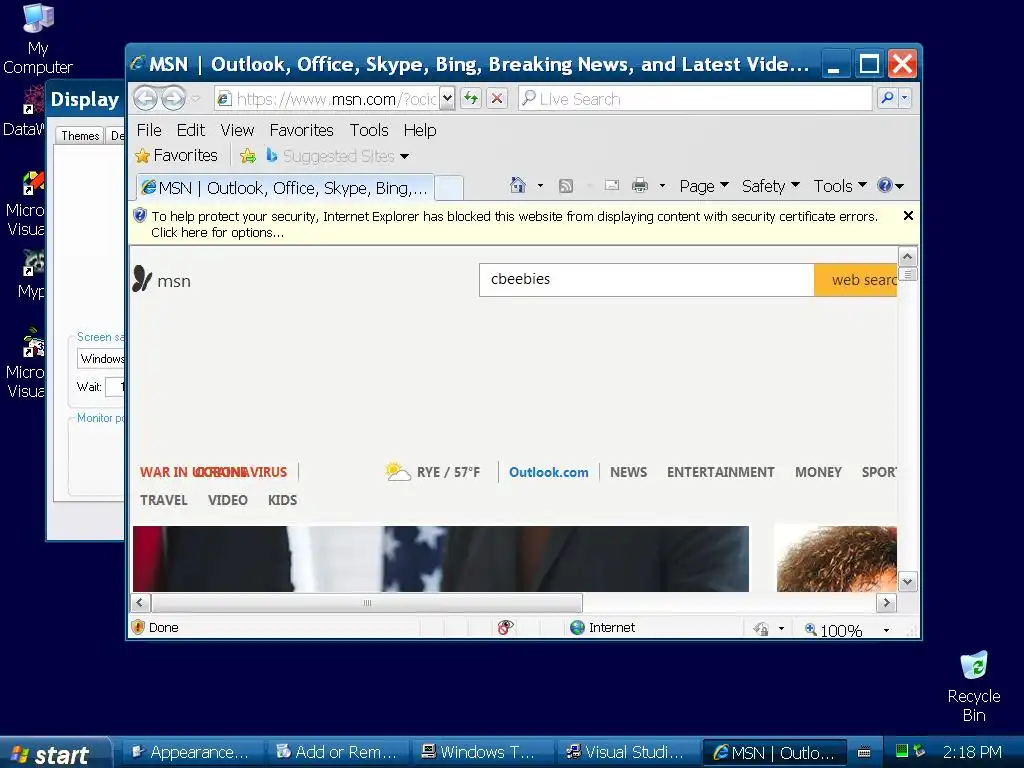
Task: Click the Refresh page icon beside address bar
Action: [x=471, y=99]
